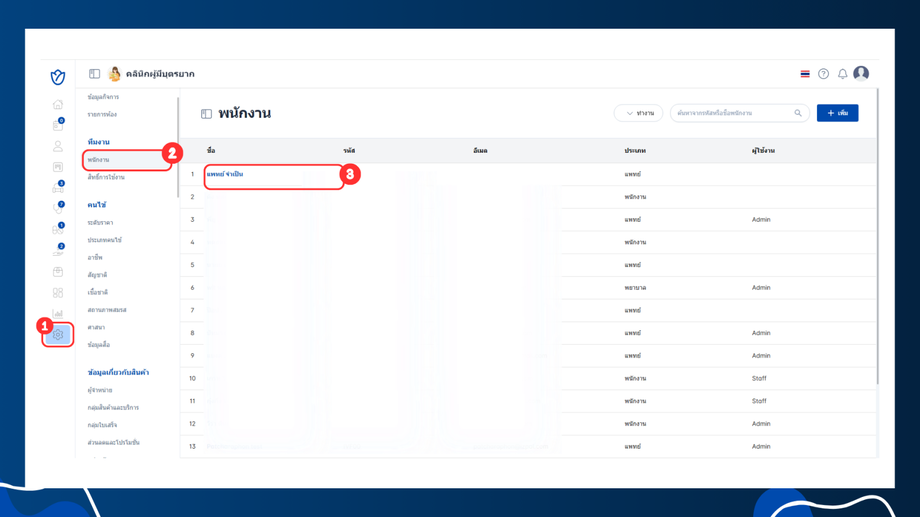The width and height of the screenshot is (920, 517).
Task: Open the sofa icon with badge 3
Action: (58, 188)
